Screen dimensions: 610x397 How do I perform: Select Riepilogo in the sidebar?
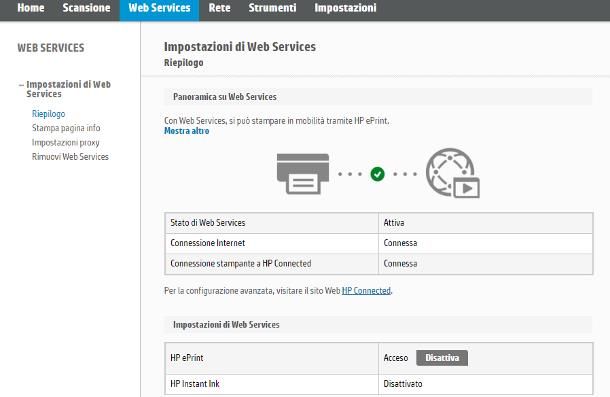tap(49, 114)
